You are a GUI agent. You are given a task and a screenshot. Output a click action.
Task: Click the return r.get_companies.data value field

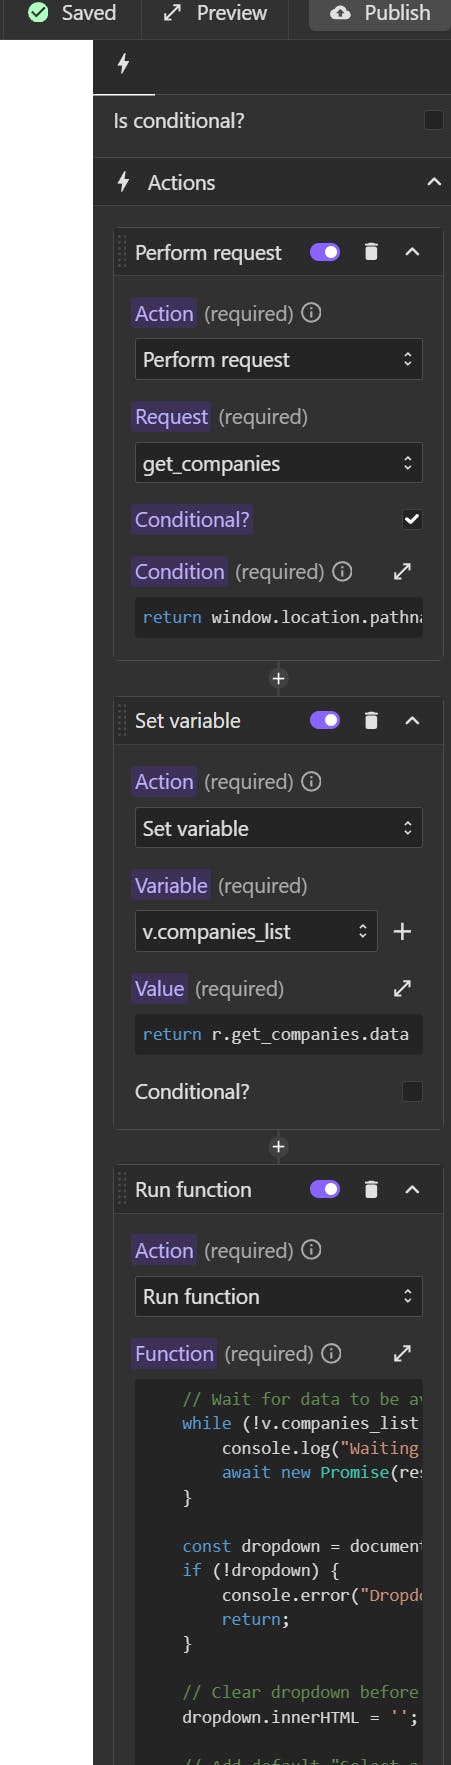tap(278, 1034)
